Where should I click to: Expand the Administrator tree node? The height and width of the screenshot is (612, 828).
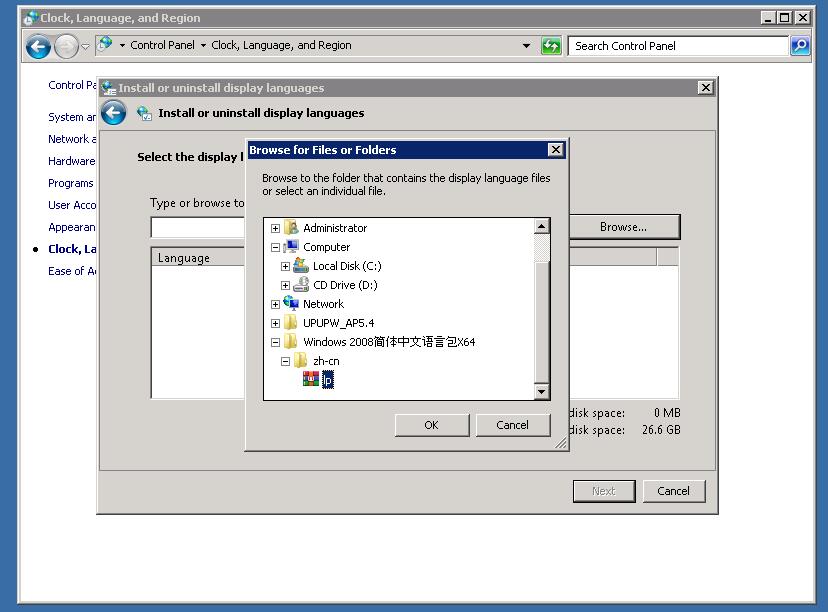pos(275,228)
